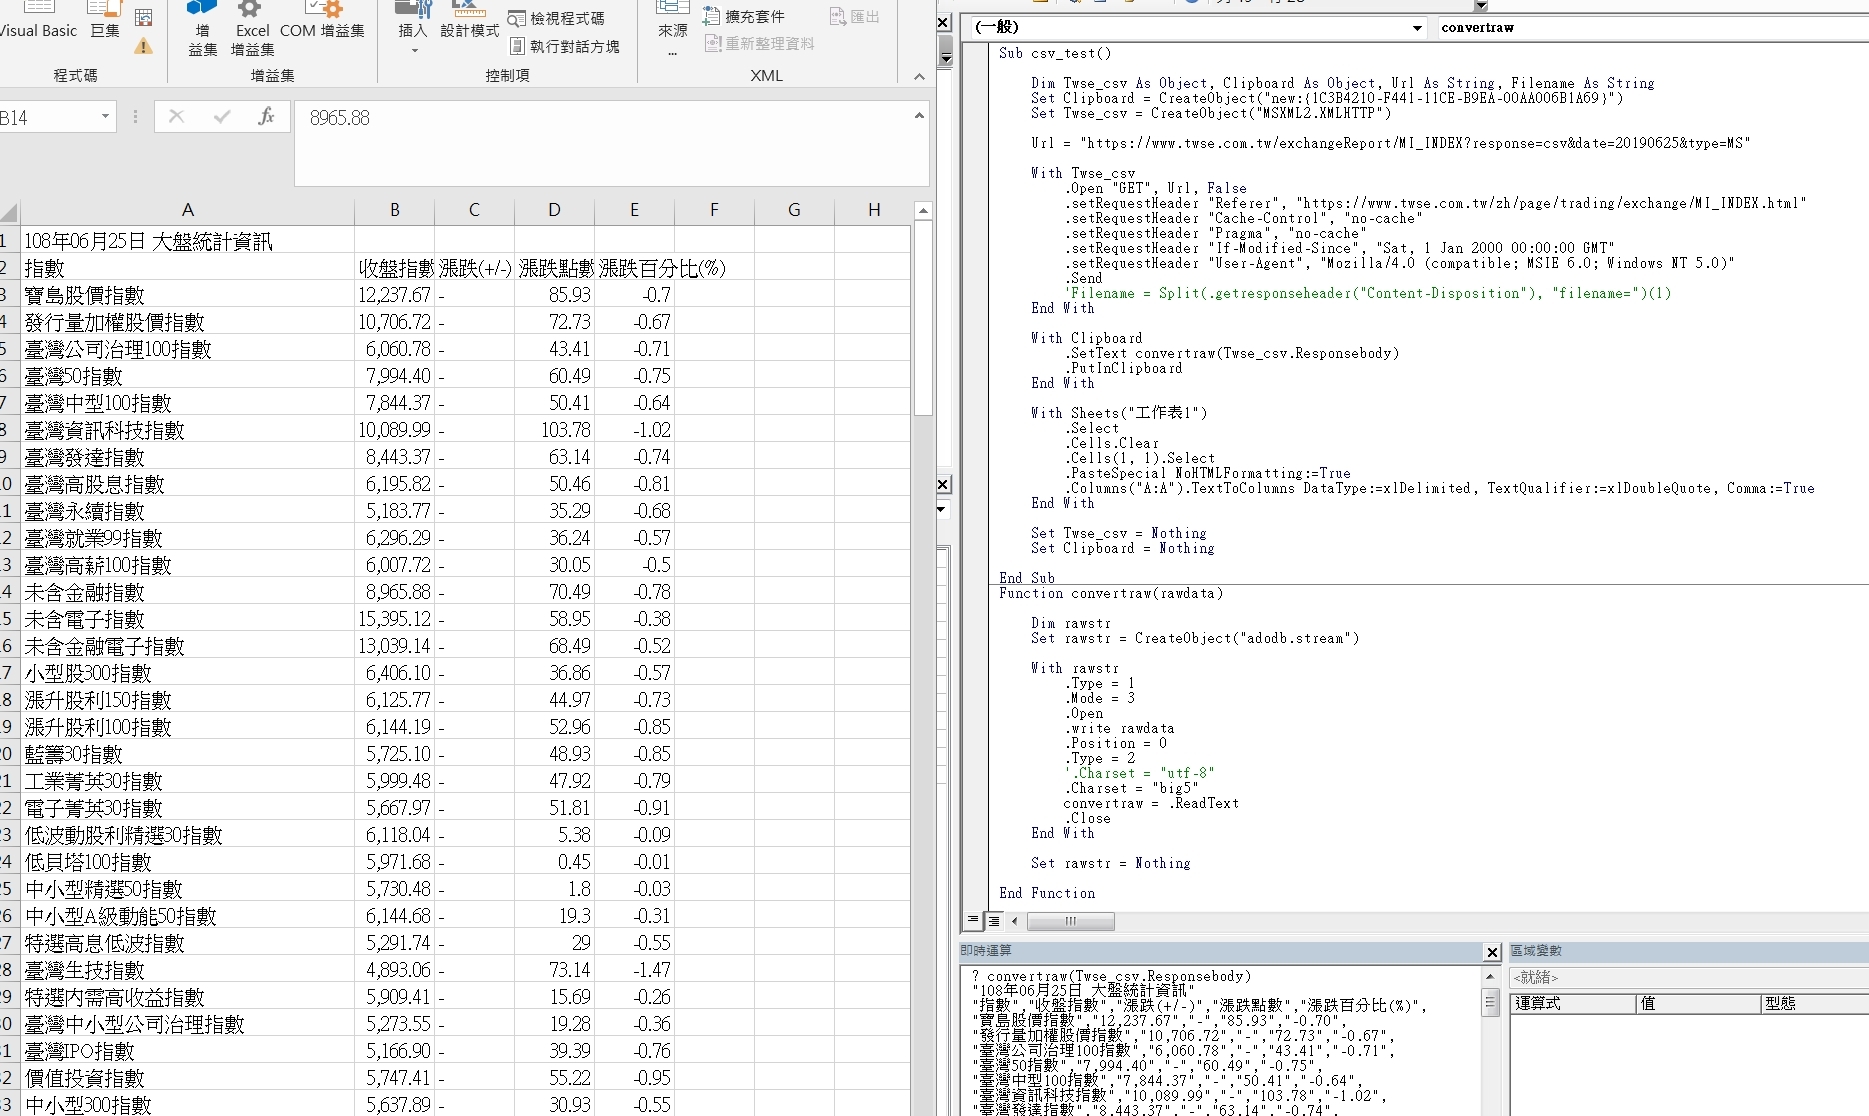Image resolution: width=1869 pixels, height=1116 pixels.
Task: Open macro security warning icon
Action: tap(144, 46)
